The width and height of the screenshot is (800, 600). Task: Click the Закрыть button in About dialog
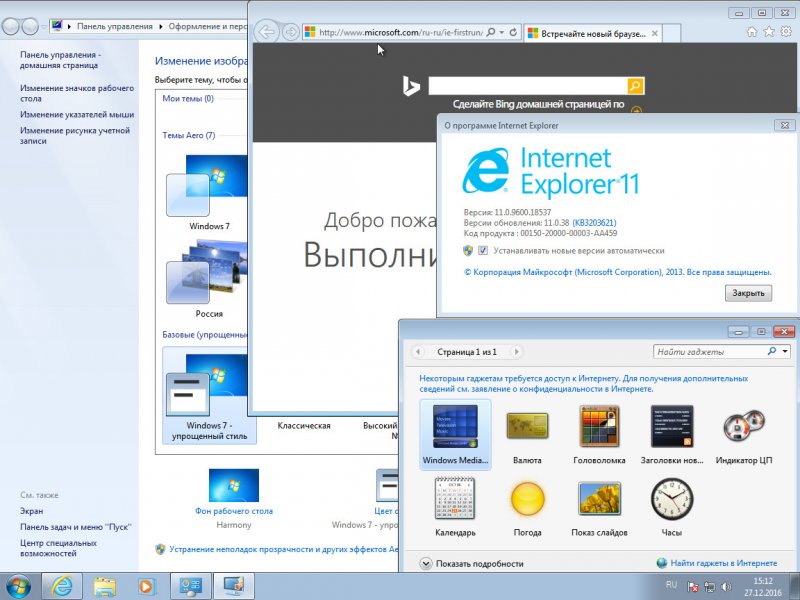pyautogui.click(x=748, y=293)
